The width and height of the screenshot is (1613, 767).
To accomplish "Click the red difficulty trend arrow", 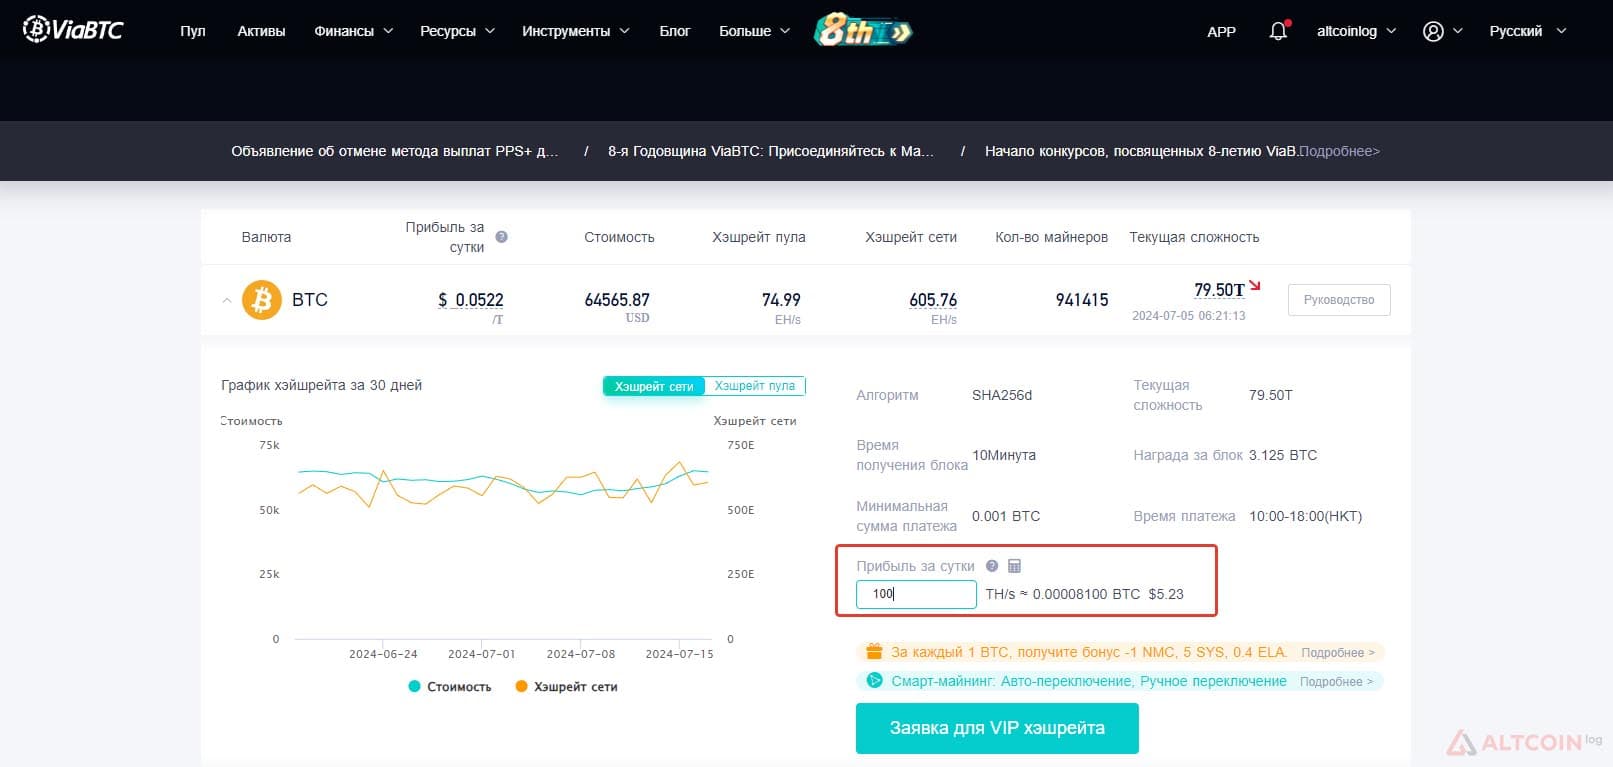I will (x=1255, y=286).
